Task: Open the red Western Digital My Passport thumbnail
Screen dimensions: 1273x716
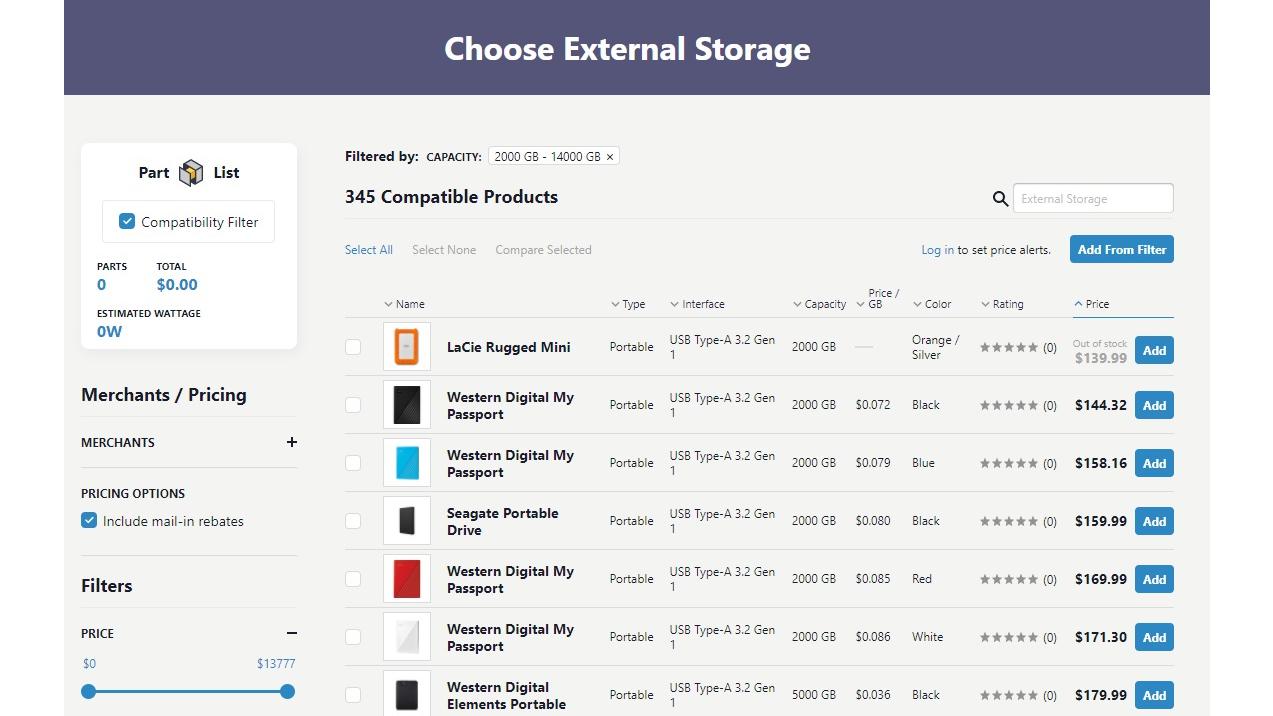Action: pyautogui.click(x=407, y=579)
